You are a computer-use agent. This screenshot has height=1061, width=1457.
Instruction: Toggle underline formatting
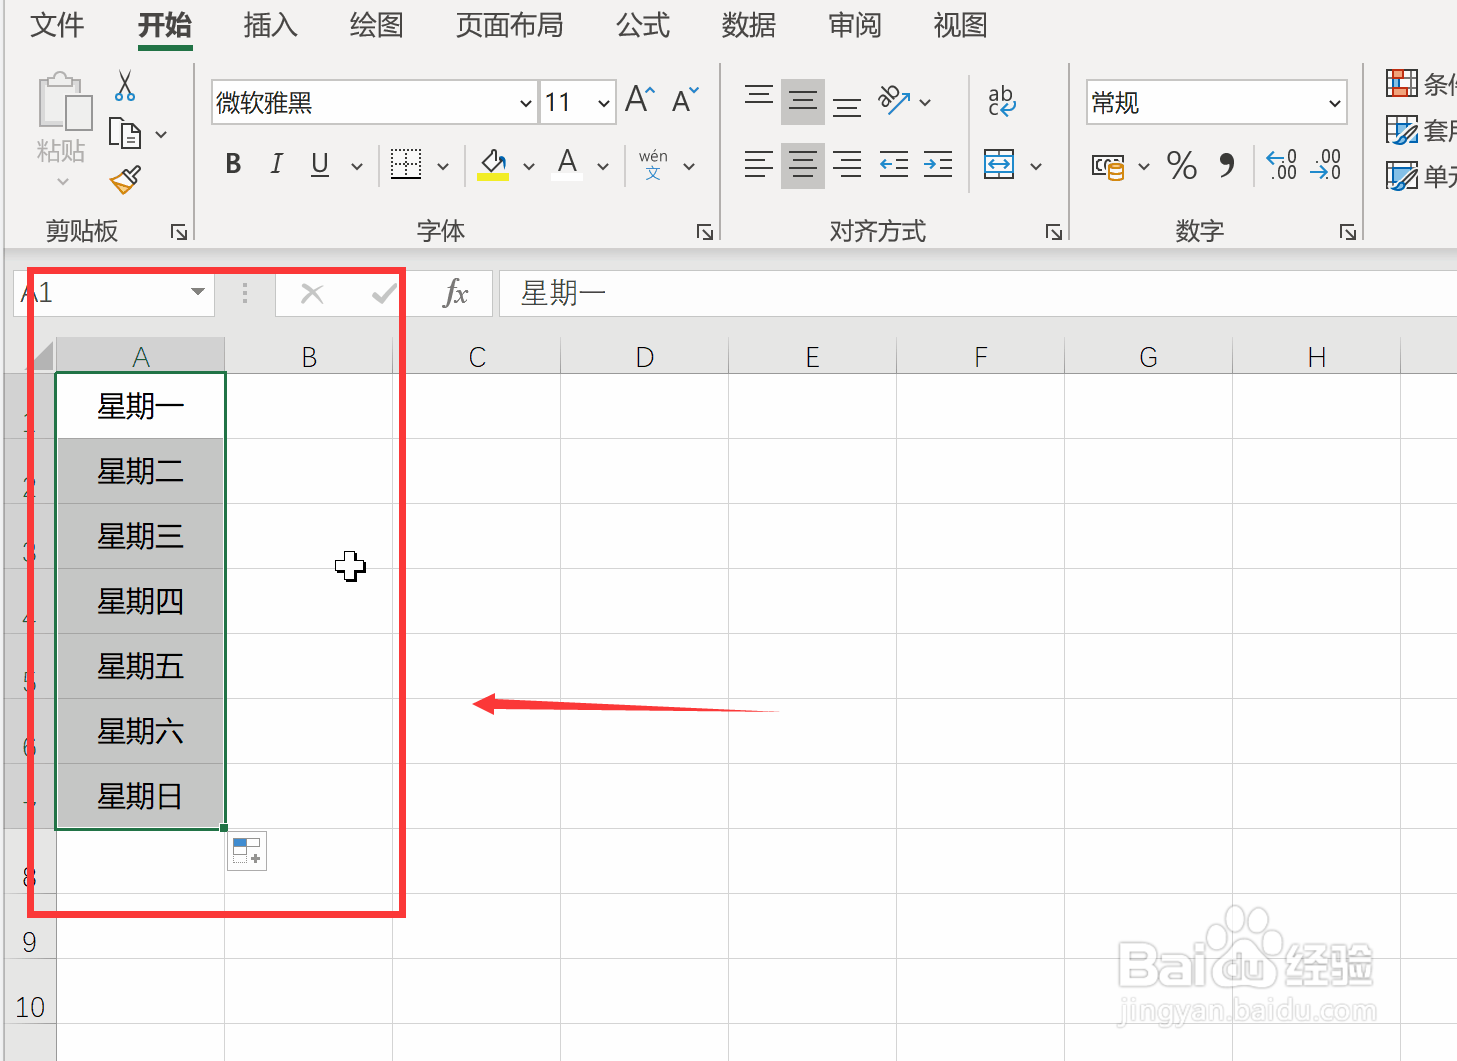(x=320, y=164)
